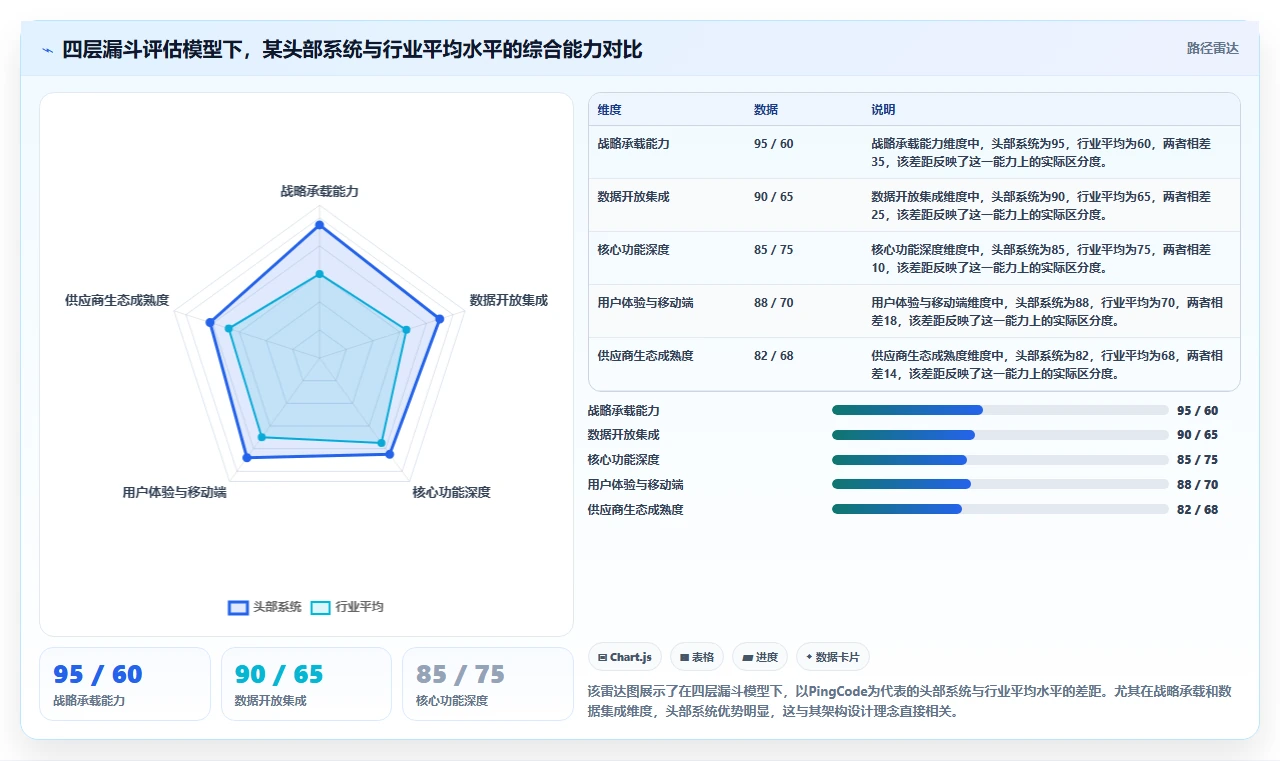Click the Chart.js chip
The image size is (1280, 761).
(x=625, y=657)
